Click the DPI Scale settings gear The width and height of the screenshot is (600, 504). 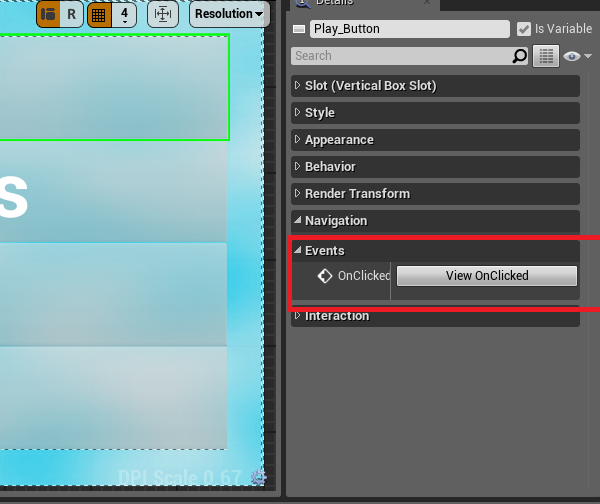click(x=259, y=477)
